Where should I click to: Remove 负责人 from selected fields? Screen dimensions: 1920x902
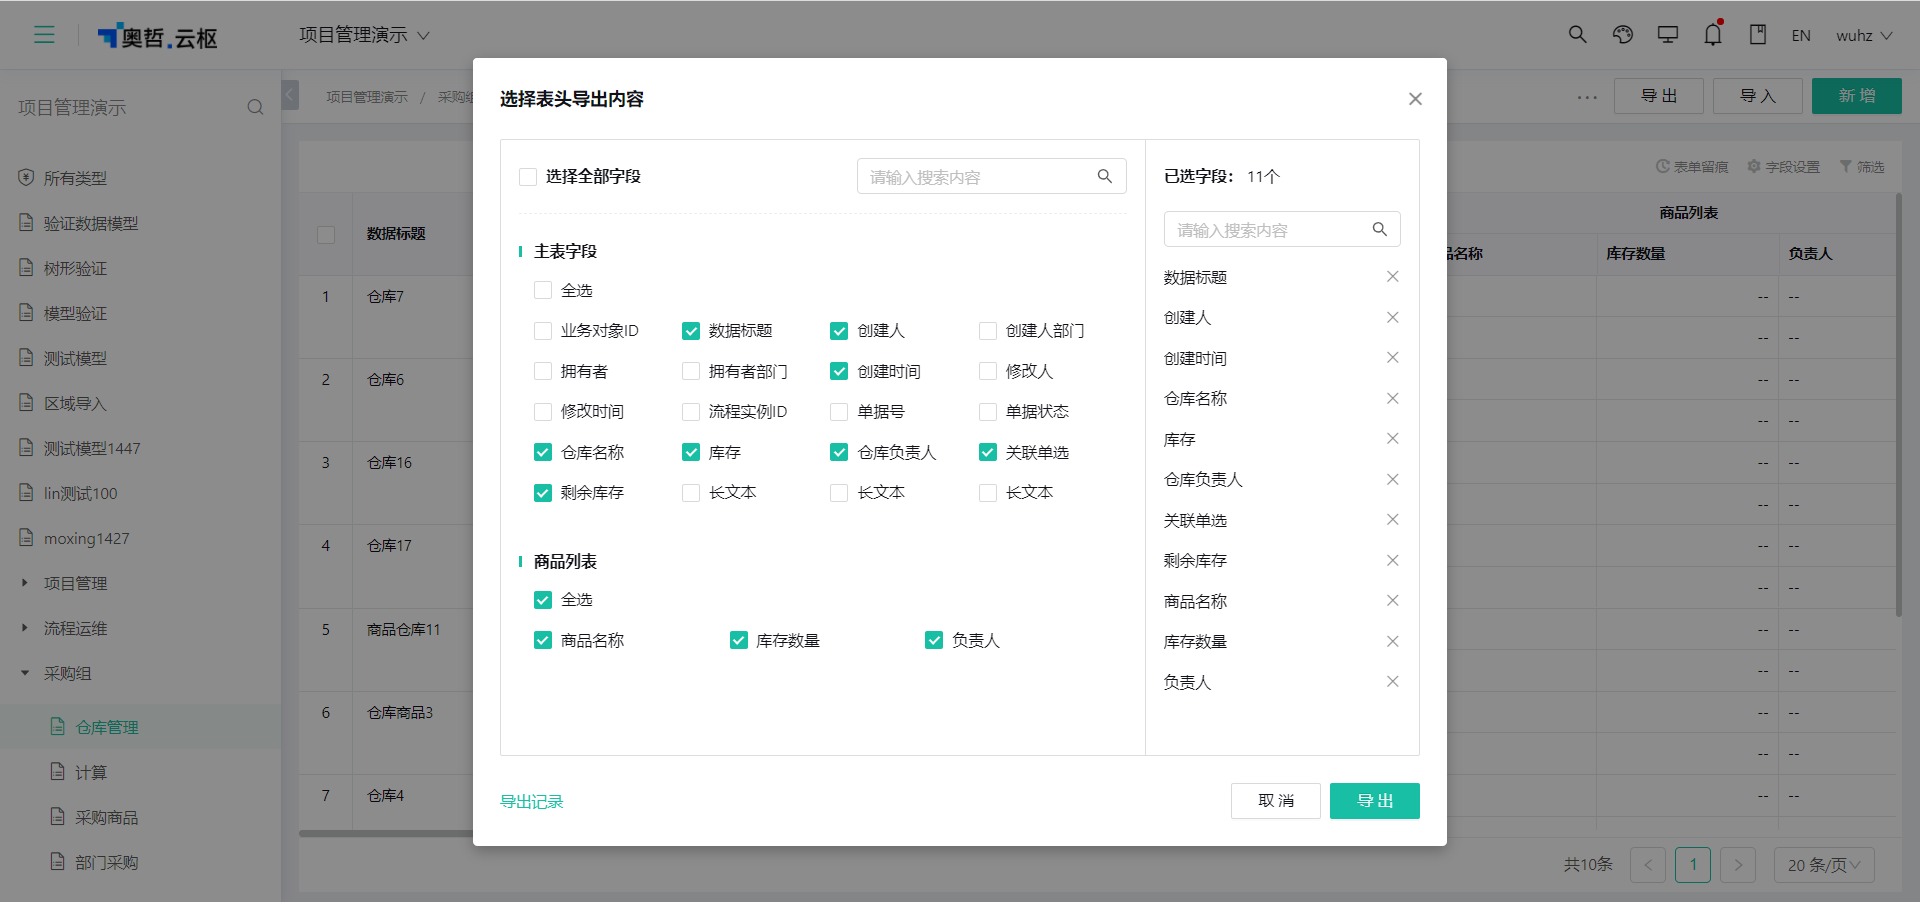pos(1392,682)
